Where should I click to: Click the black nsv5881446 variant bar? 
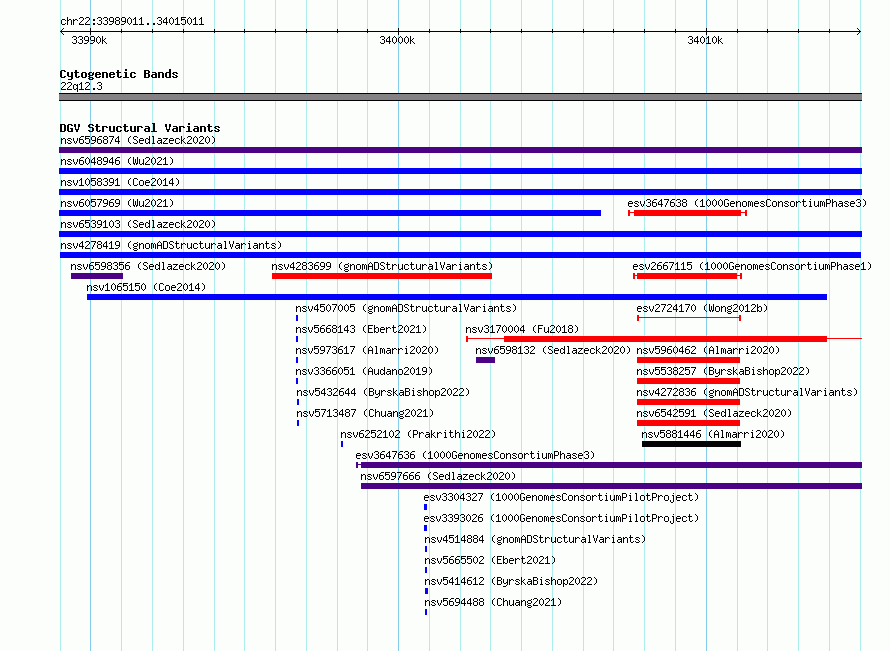tap(691, 444)
